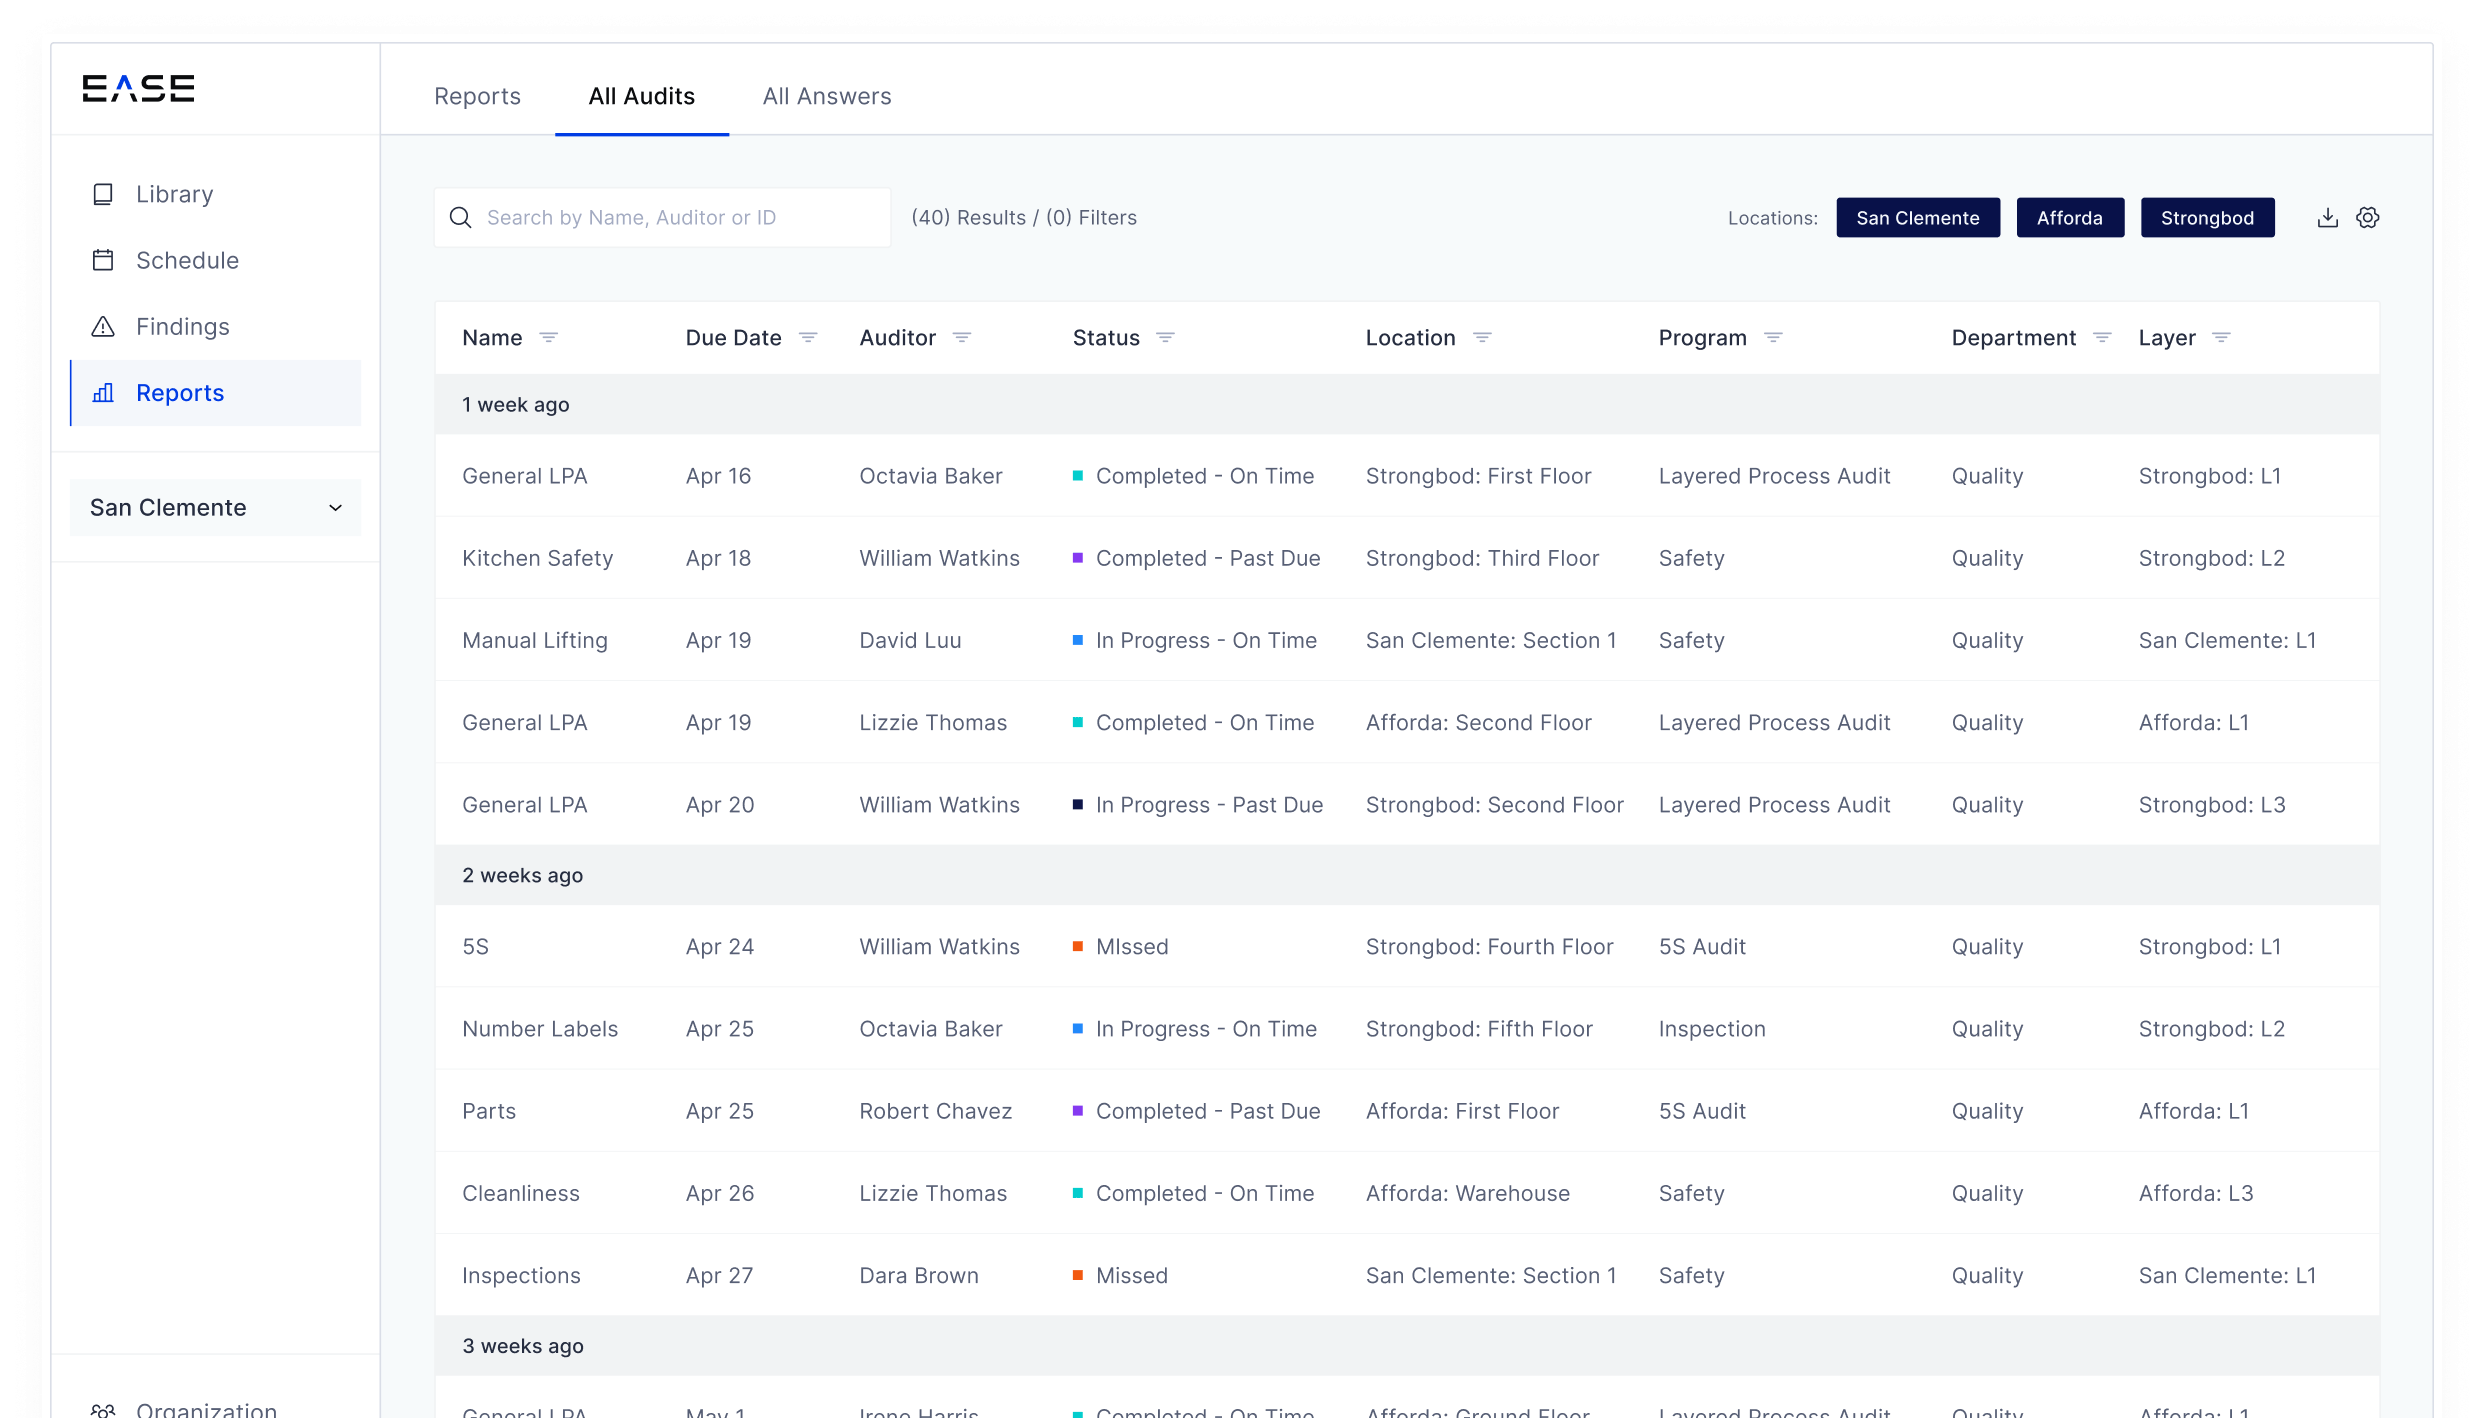This screenshot has width=2484, height=1418.
Task: Toggle the Afforda location filter
Action: [2070, 217]
